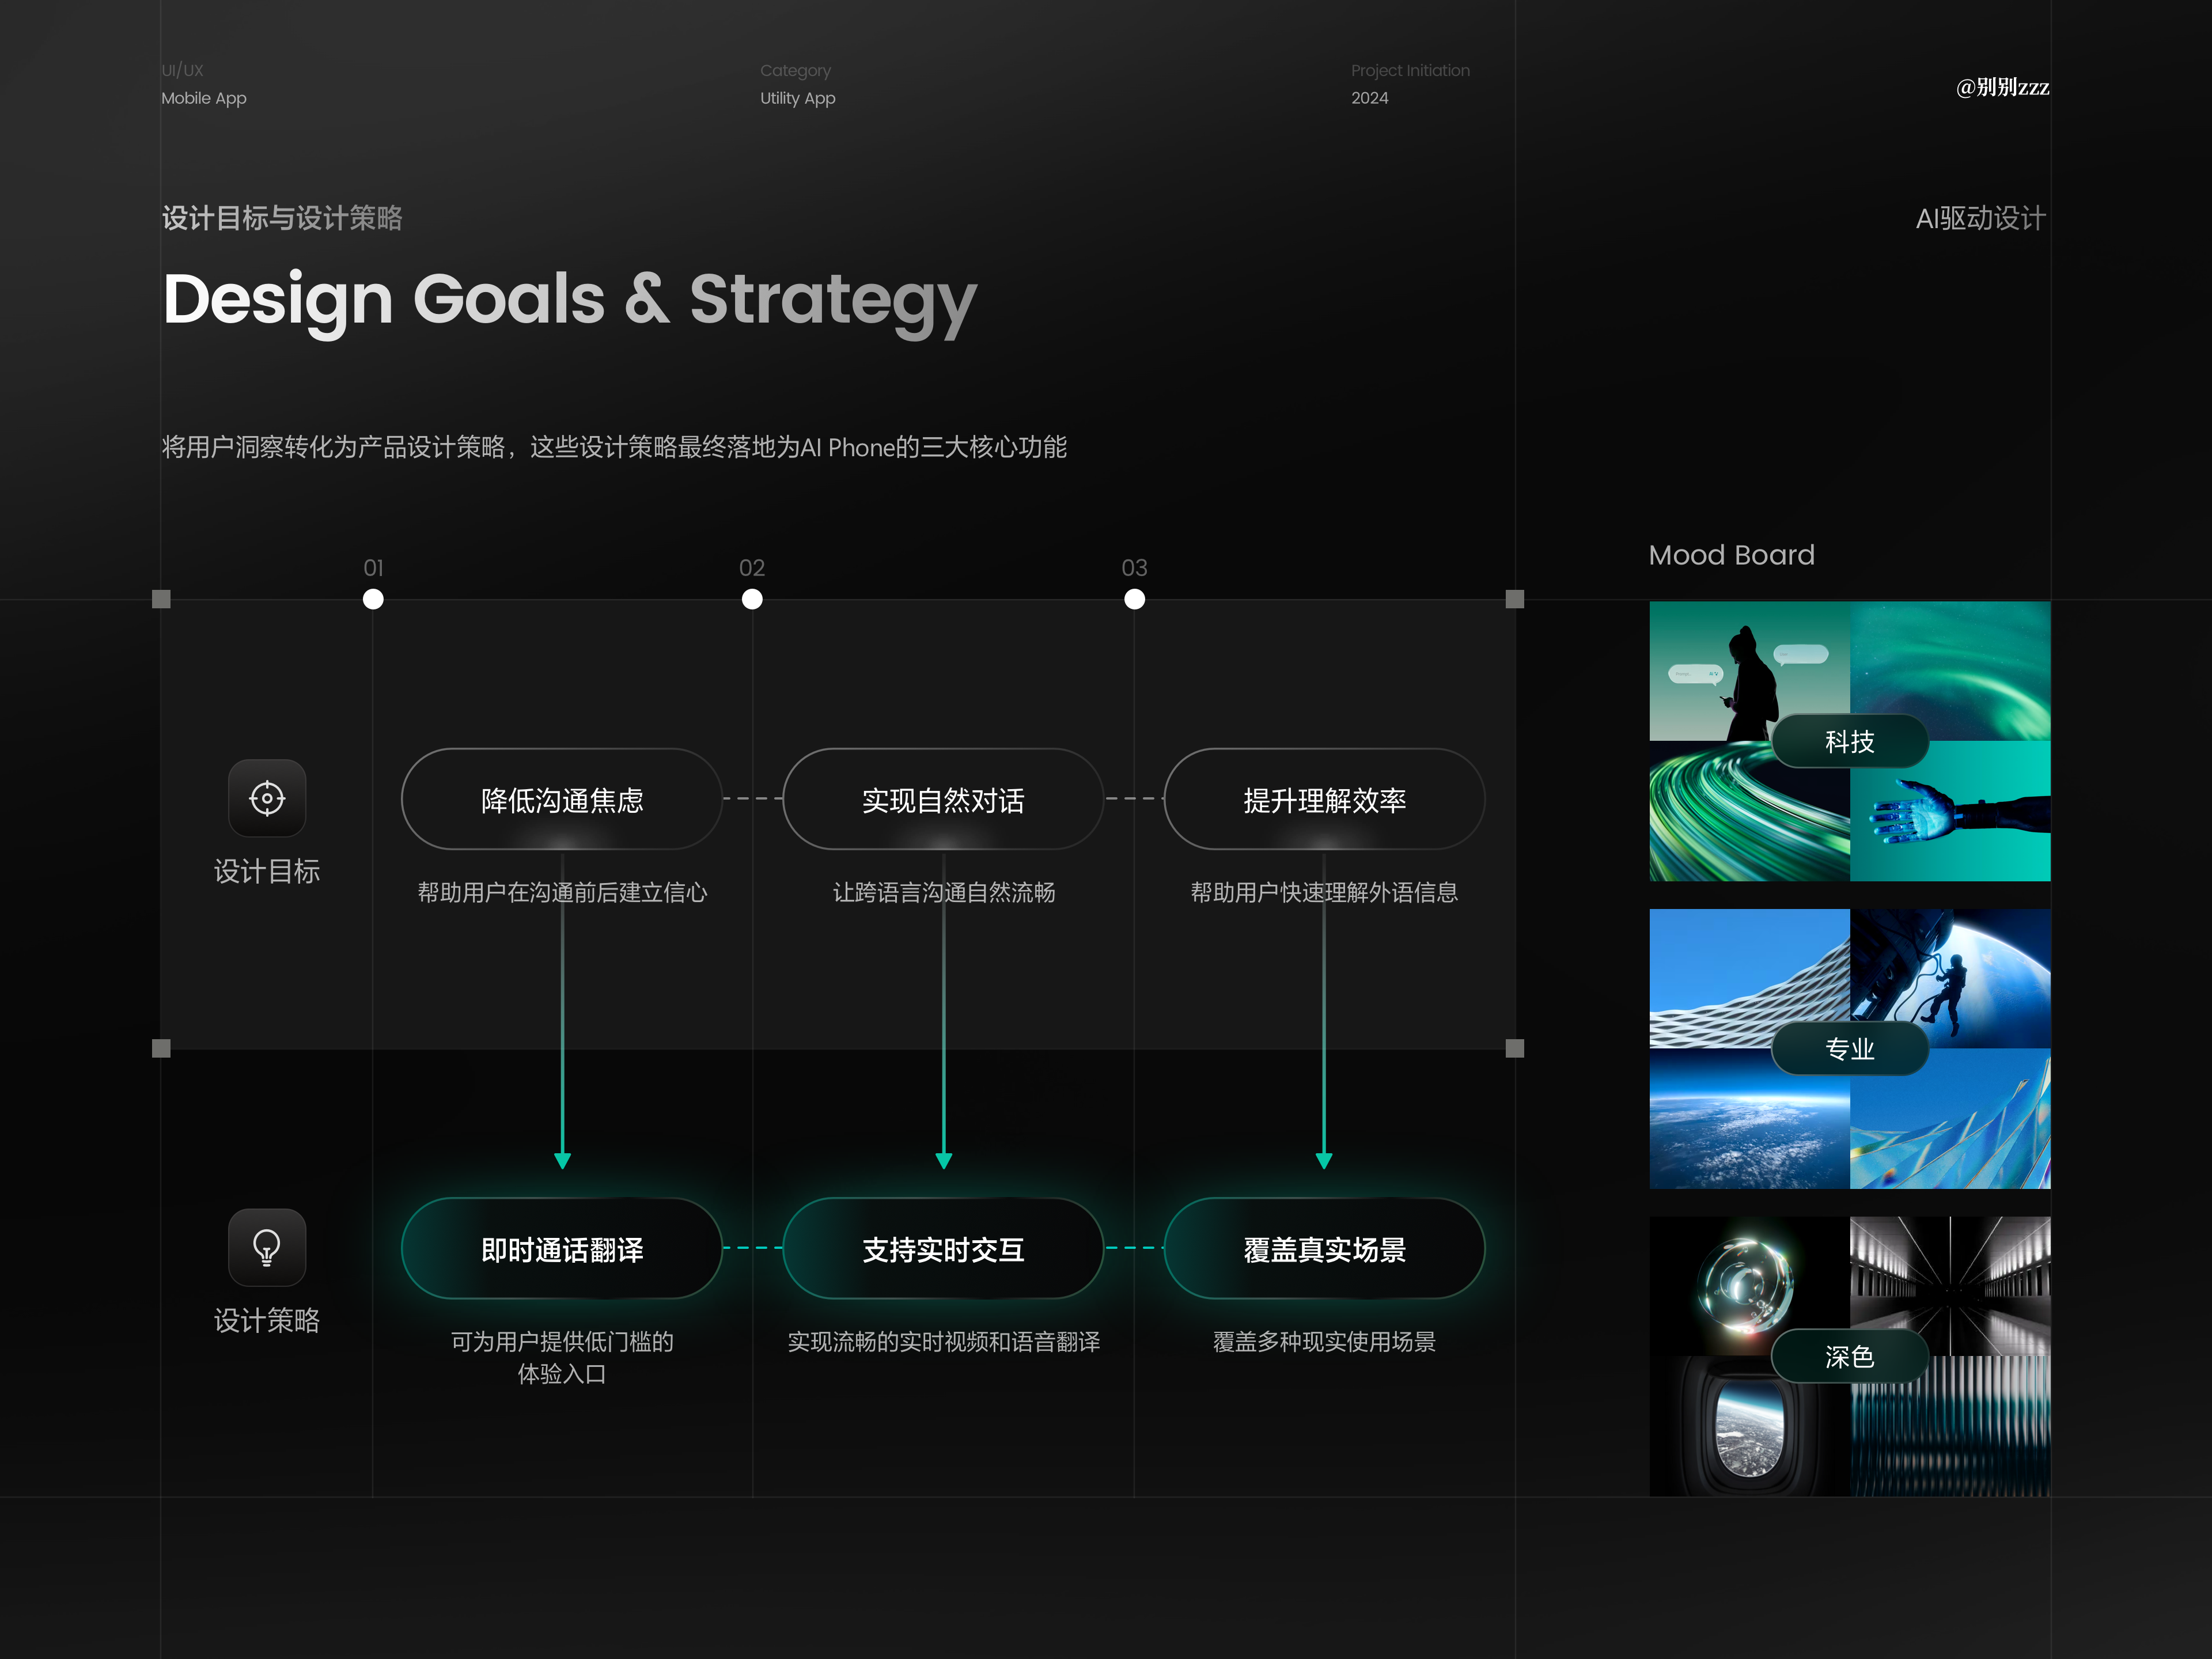
Task: Open the 覆盖真实场景 strategy pill
Action: 1324,1249
